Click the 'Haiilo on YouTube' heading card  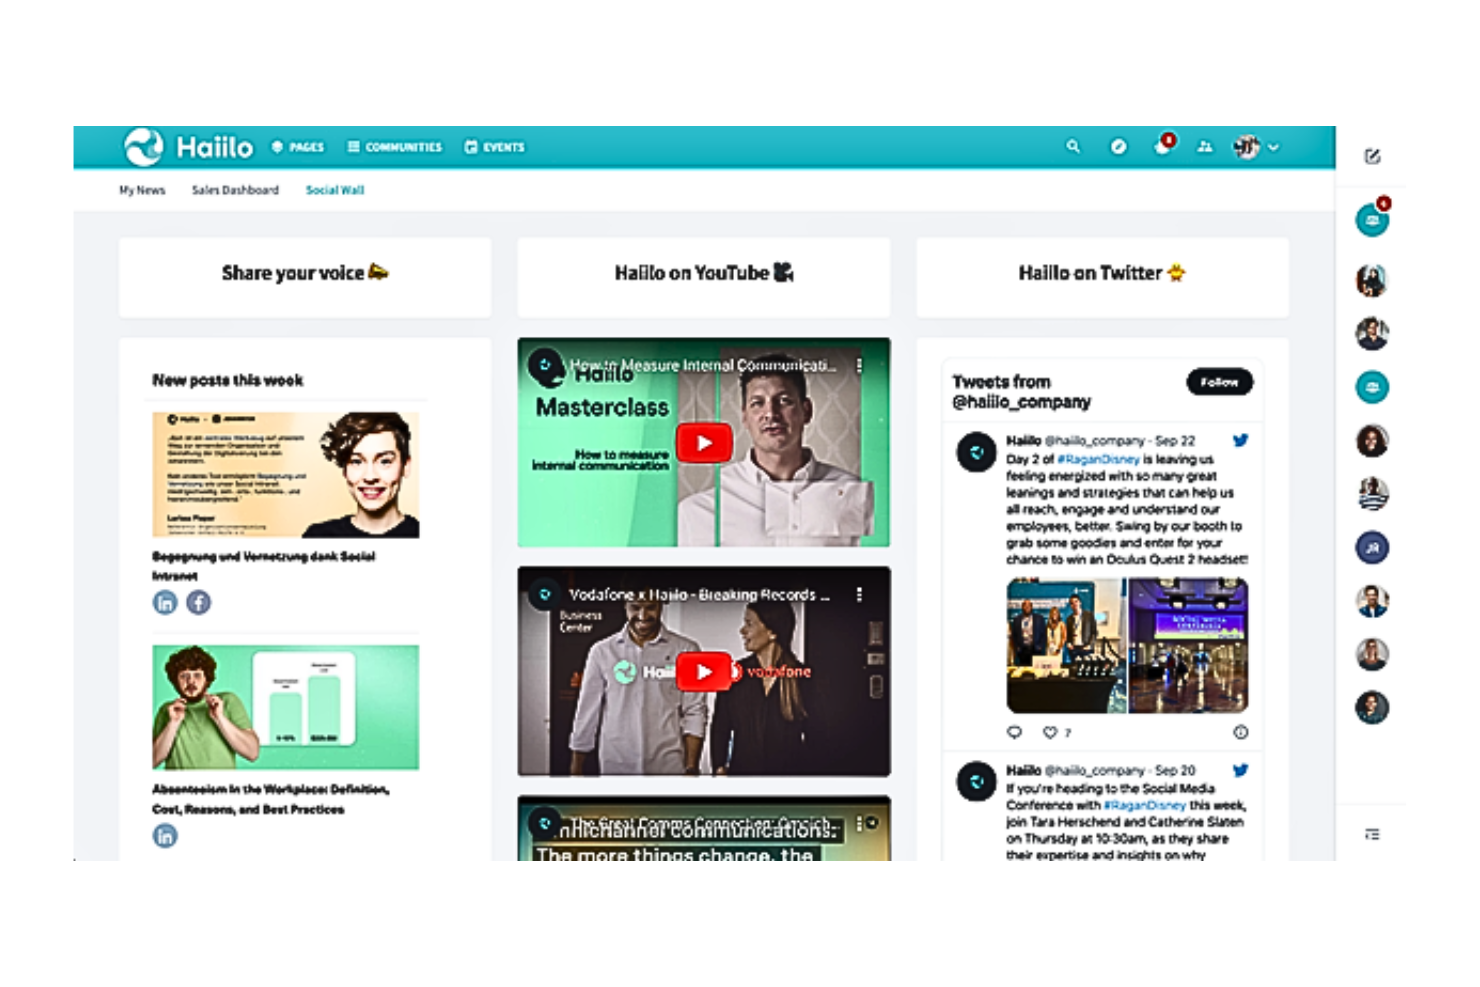(x=704, y=277)
